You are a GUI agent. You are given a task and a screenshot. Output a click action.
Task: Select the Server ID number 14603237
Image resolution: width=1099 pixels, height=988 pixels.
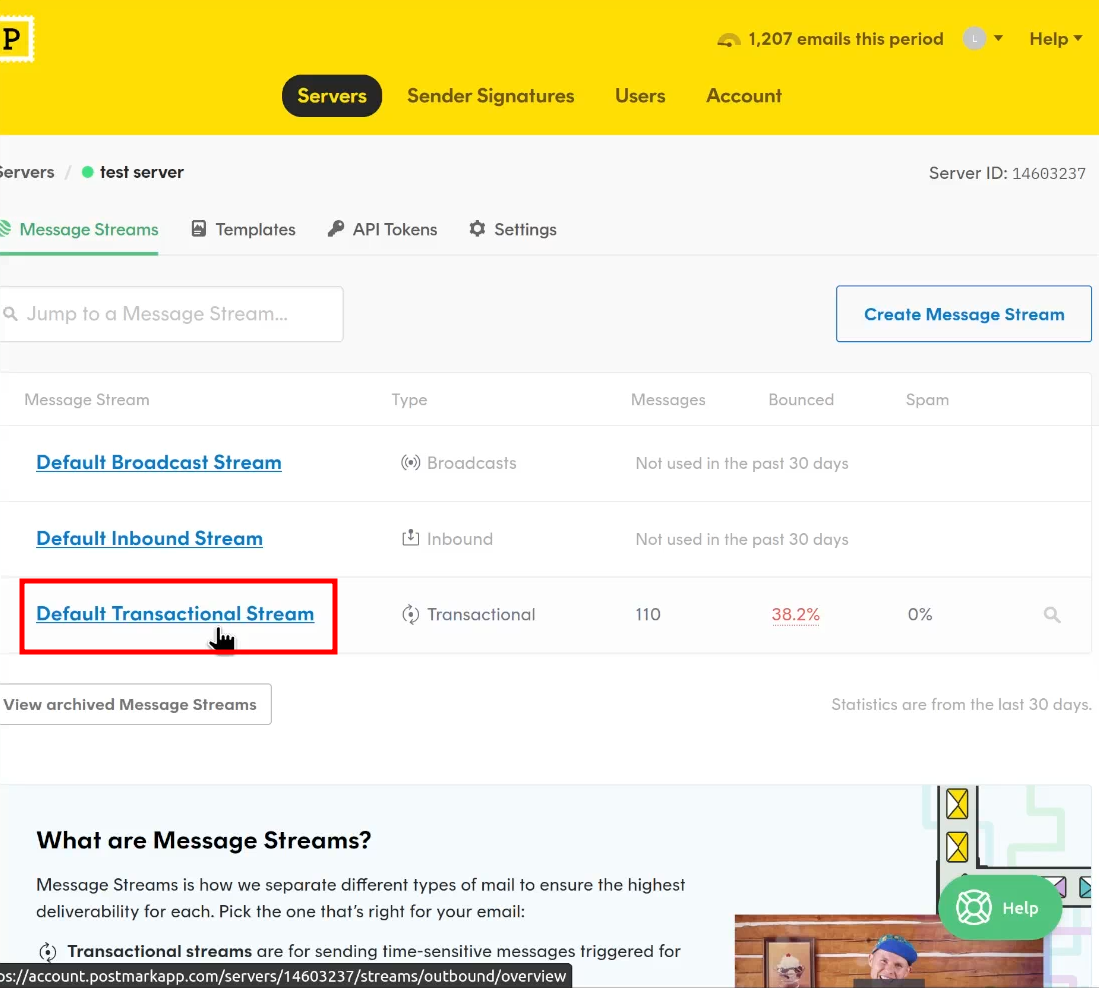pos(1049,173)
